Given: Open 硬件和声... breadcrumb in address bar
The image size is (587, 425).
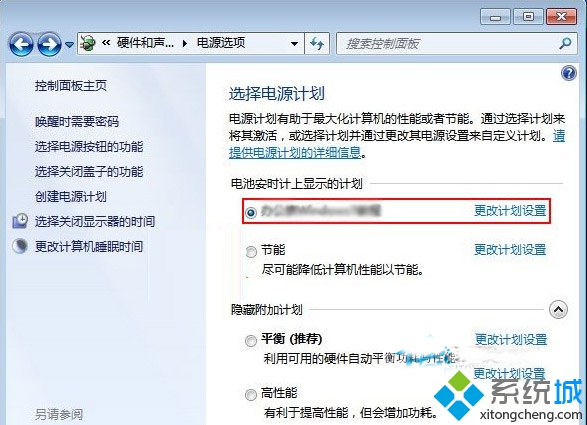Looking at the screenshot, I should click(145, 43).
